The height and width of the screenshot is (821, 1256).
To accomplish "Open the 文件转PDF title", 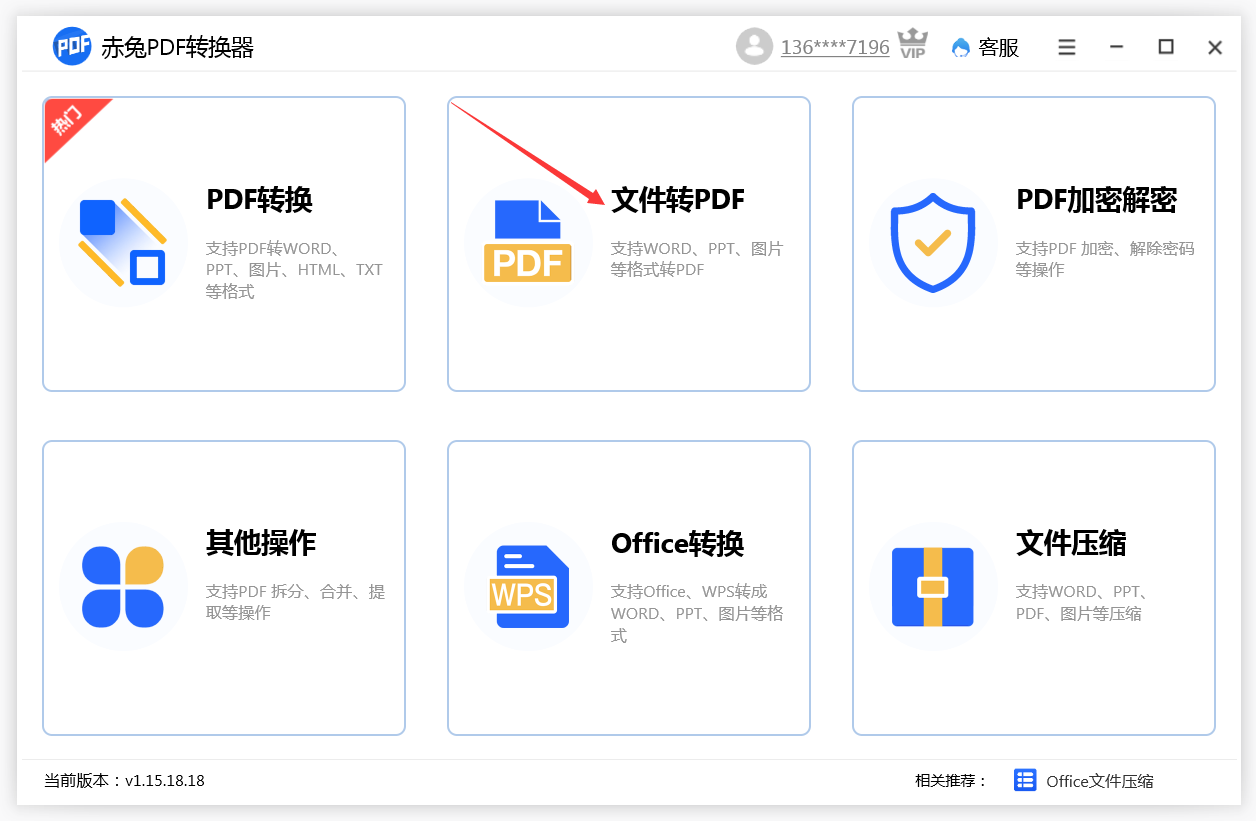I will (678, 200).
